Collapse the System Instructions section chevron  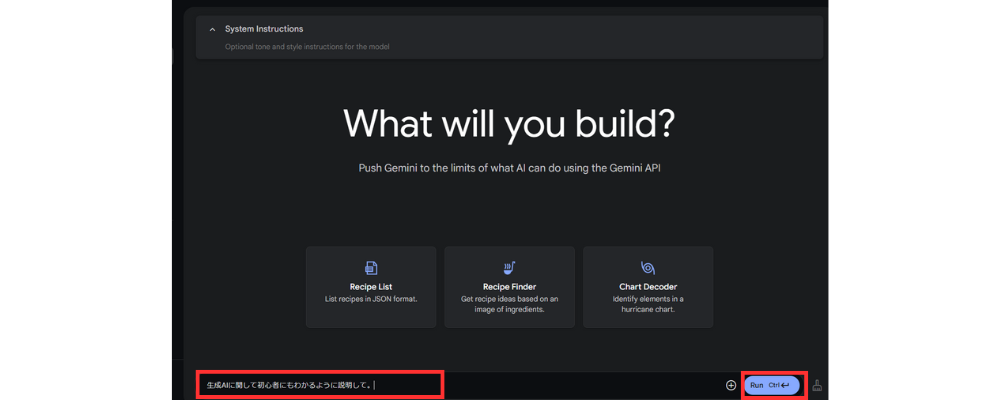[x=212, y=29]
